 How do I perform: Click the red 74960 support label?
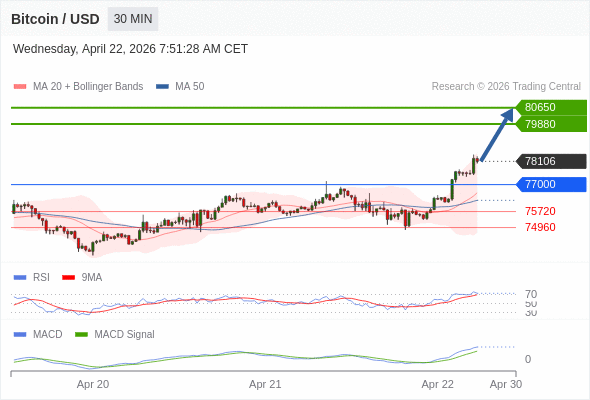[540, 227]
